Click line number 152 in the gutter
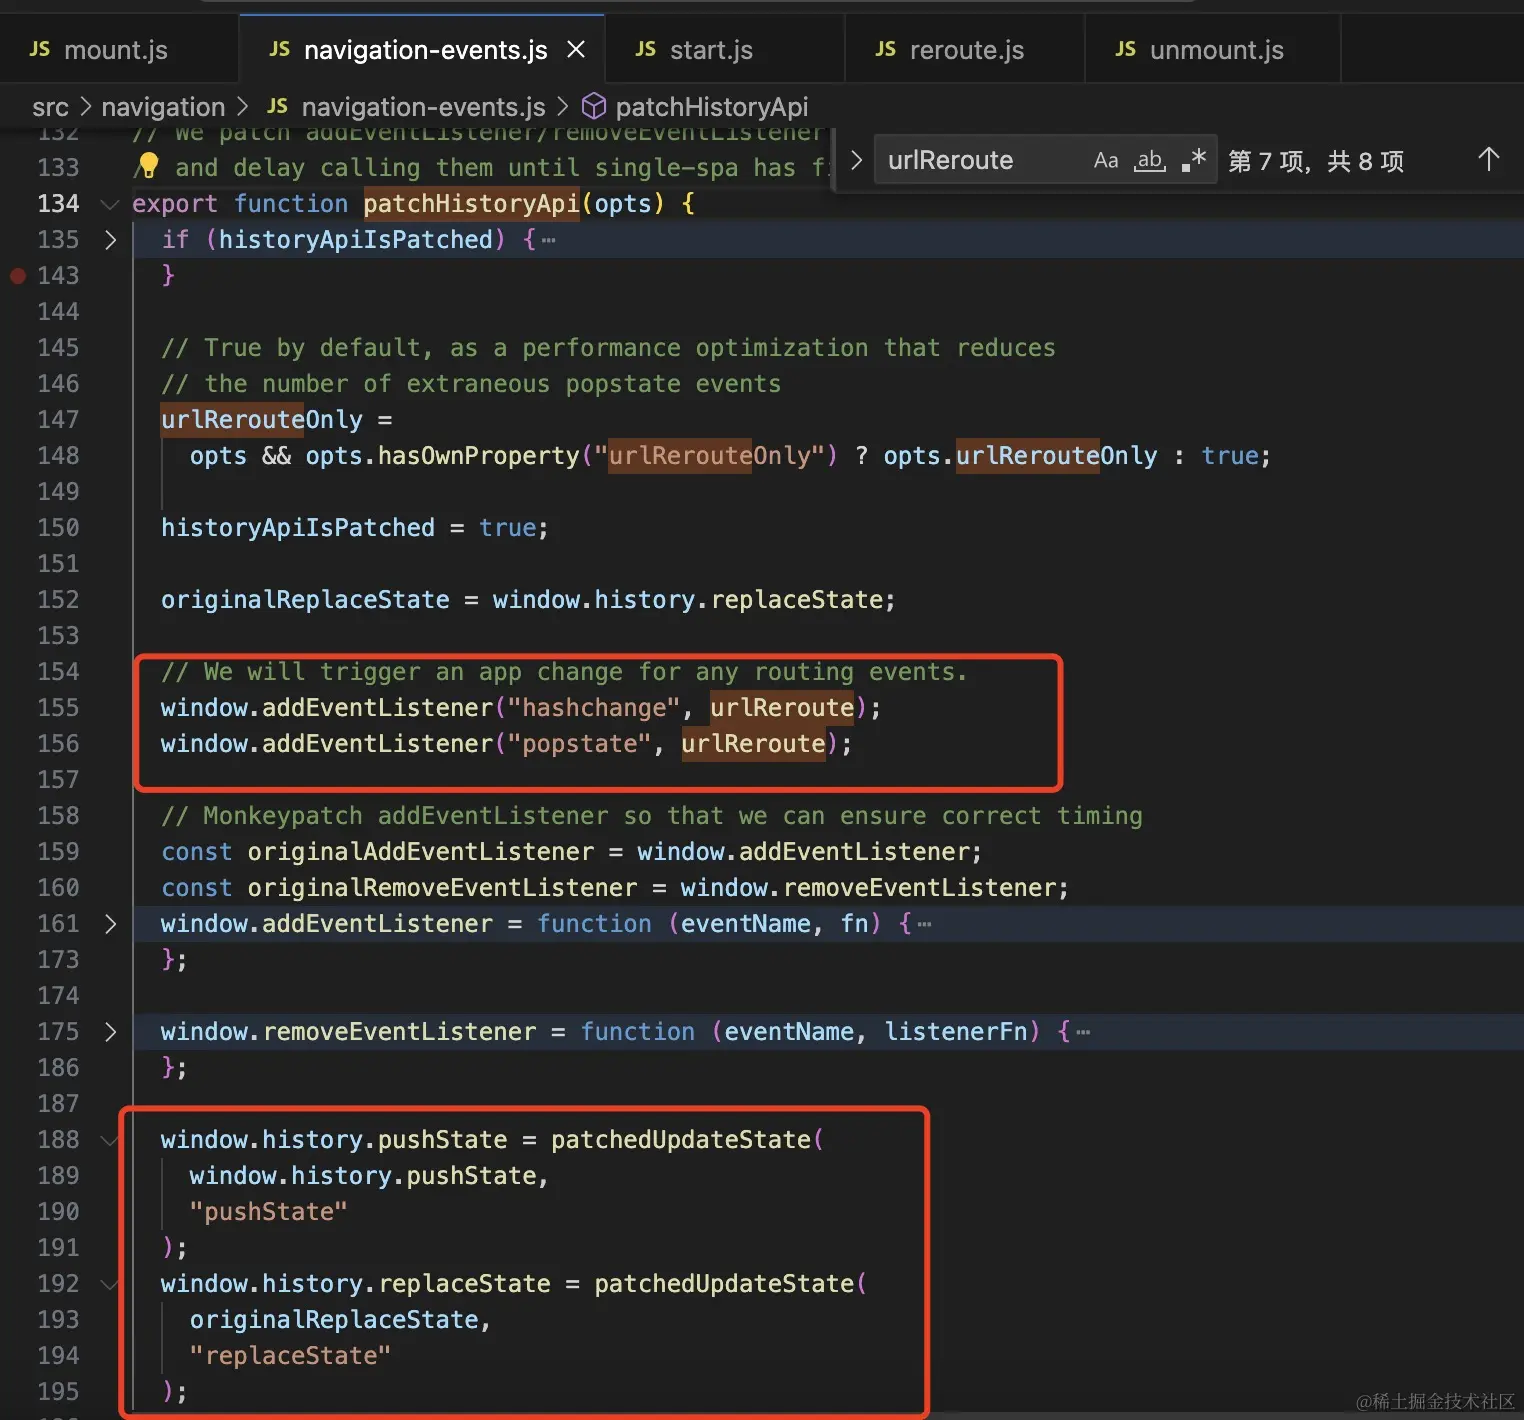This screenshot has height=1420, width=1524. (58, 600)
